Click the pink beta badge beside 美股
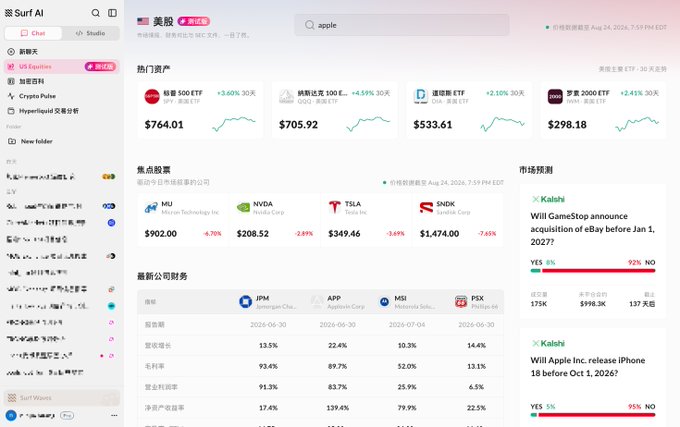680x427 pixels. (x=194, y=21)
